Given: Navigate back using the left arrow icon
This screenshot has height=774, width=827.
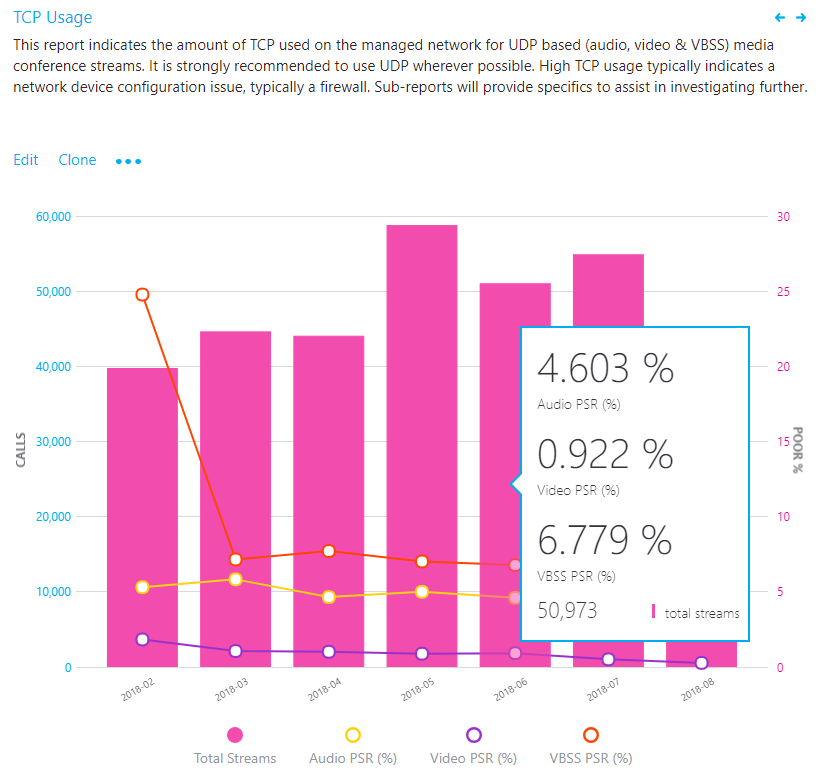Looking at the screenshot, I should point(779,17).
